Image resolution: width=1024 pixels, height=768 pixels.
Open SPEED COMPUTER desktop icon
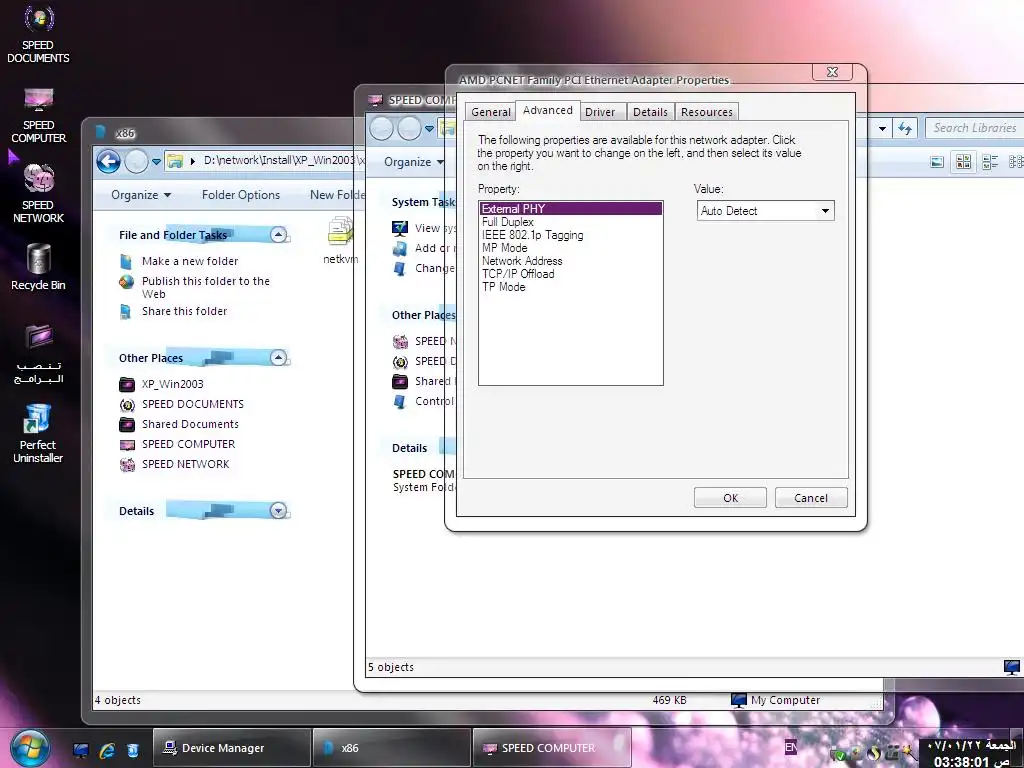point(39,115)
